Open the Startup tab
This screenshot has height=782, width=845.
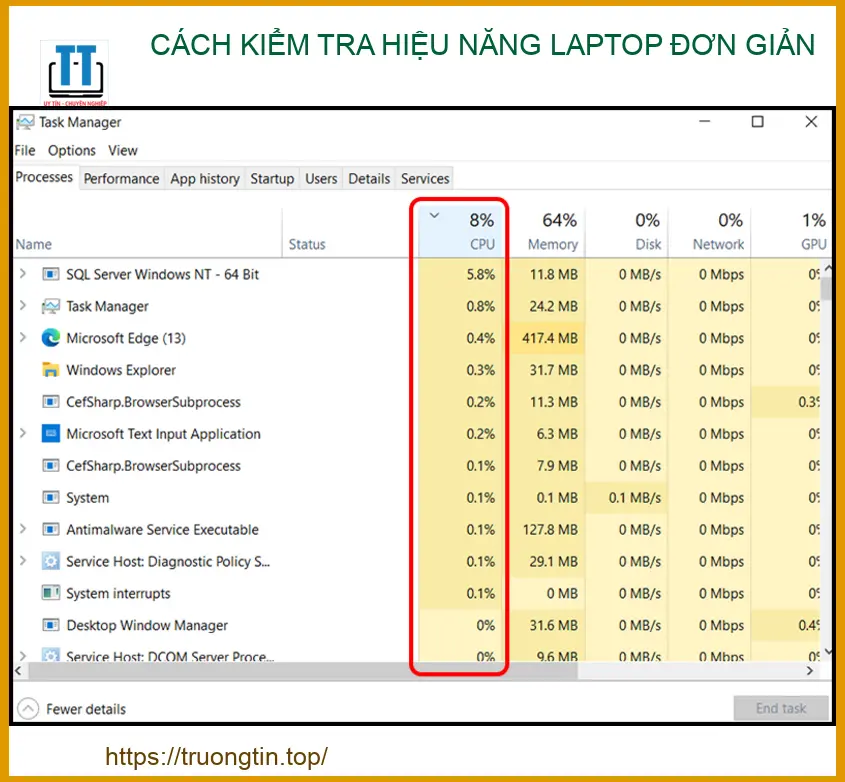(272, 179)
